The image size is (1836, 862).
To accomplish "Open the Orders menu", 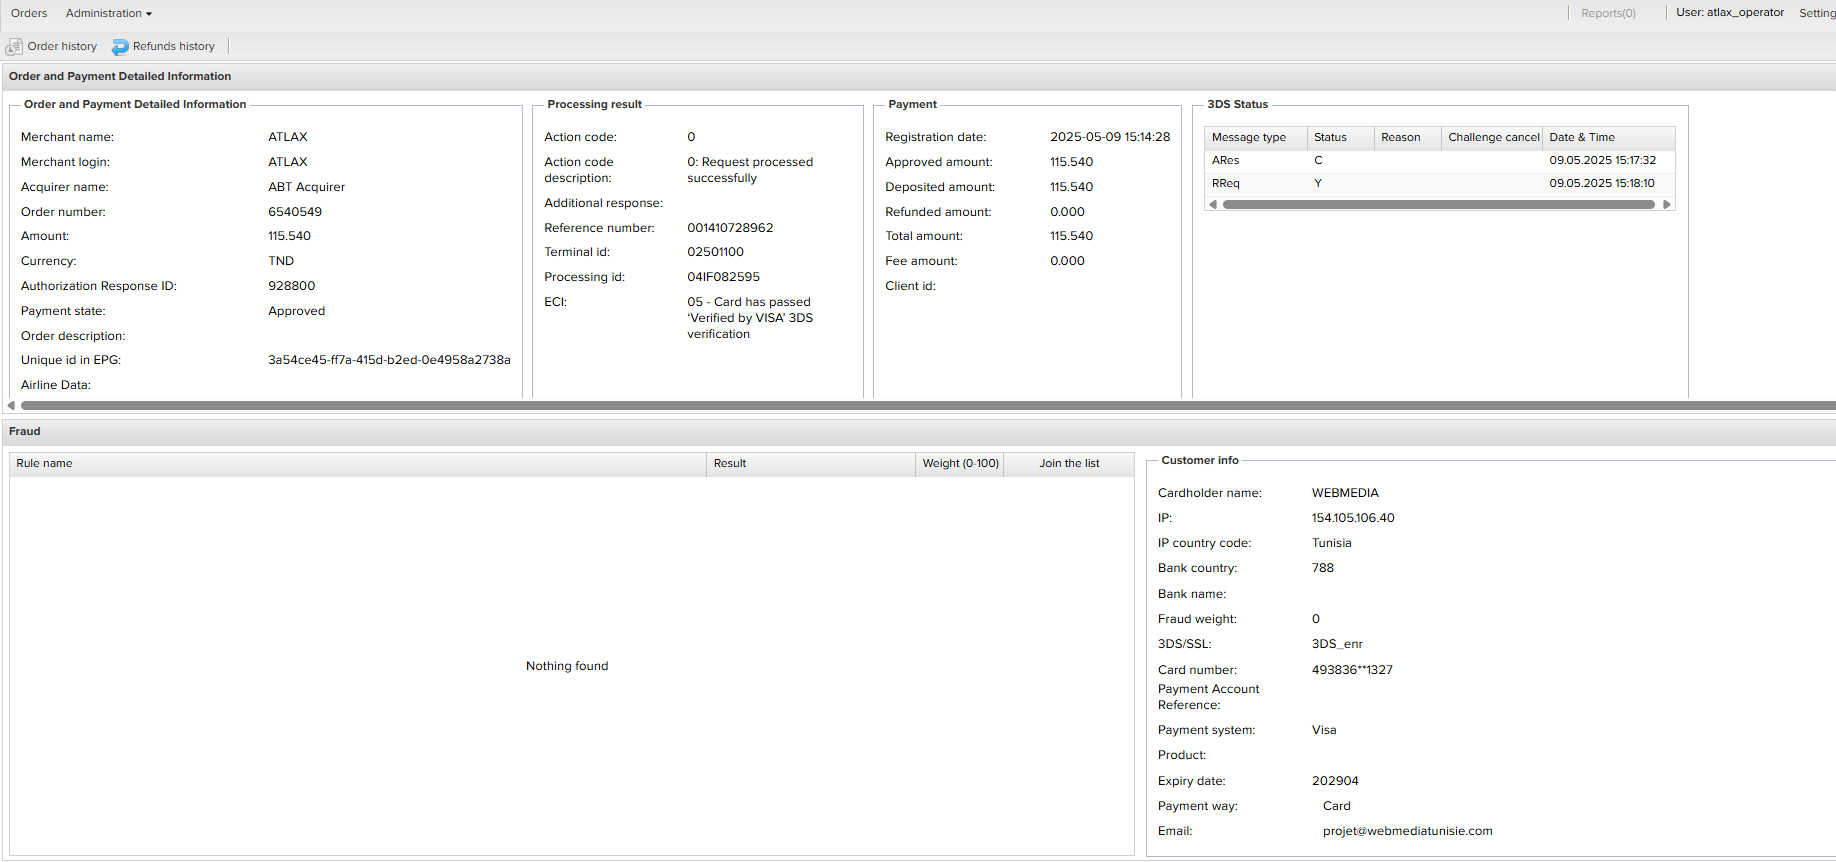I will pos(29,13).
